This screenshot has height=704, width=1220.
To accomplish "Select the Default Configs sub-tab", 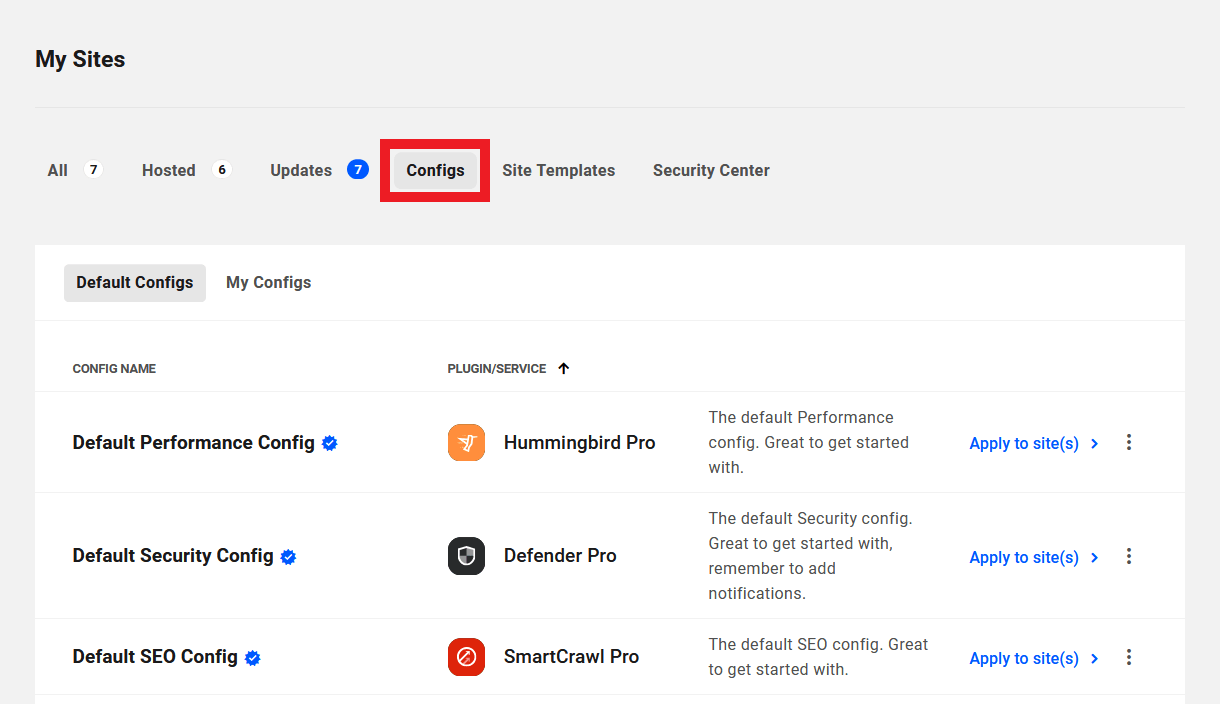I will point(135,283).
